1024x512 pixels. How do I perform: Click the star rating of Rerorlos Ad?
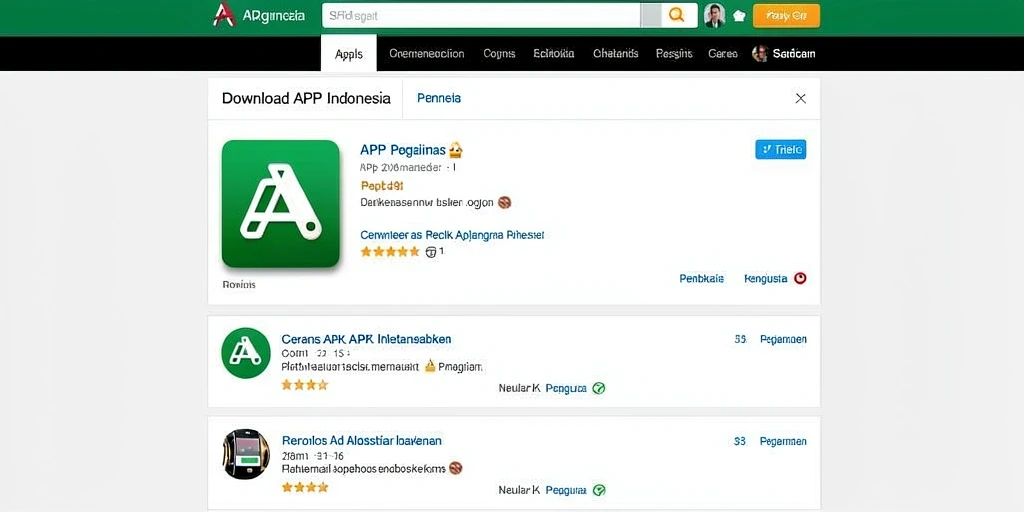[304, 487]
